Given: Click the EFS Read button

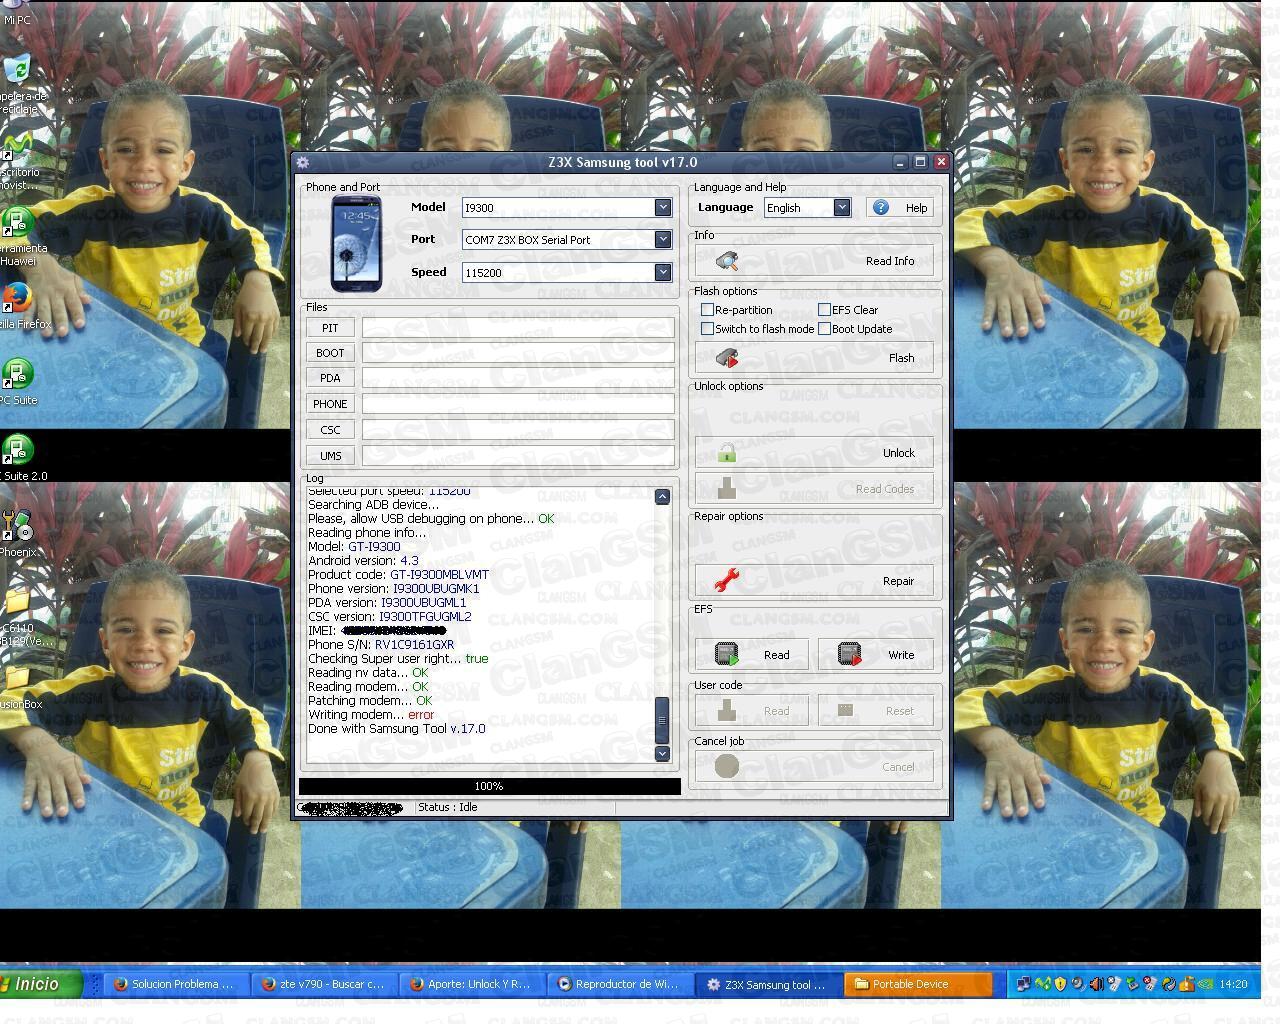Looking at the screenshot, I should point(752,655).
